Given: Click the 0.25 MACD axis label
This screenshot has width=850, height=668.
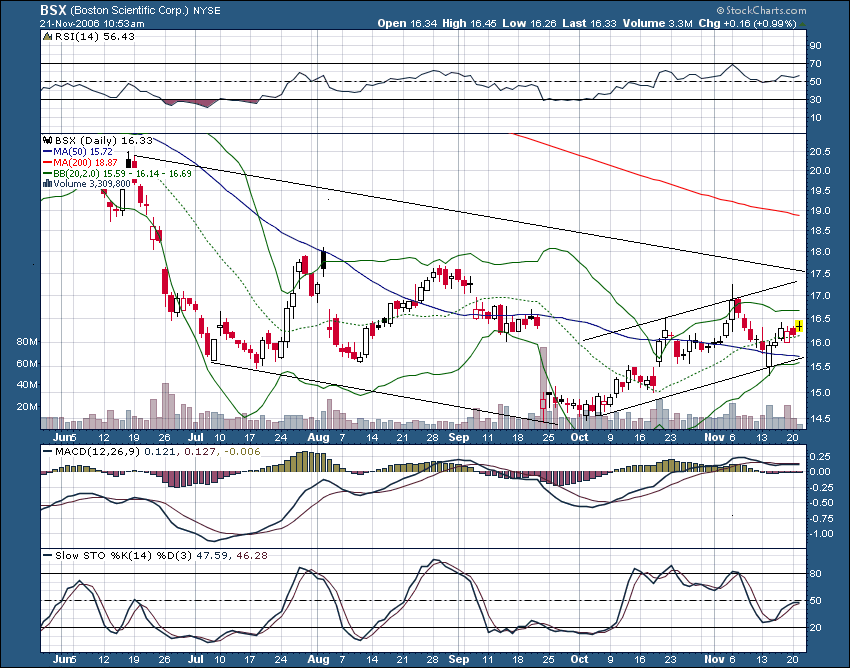Looking at the screenshot, I should 820,457.
